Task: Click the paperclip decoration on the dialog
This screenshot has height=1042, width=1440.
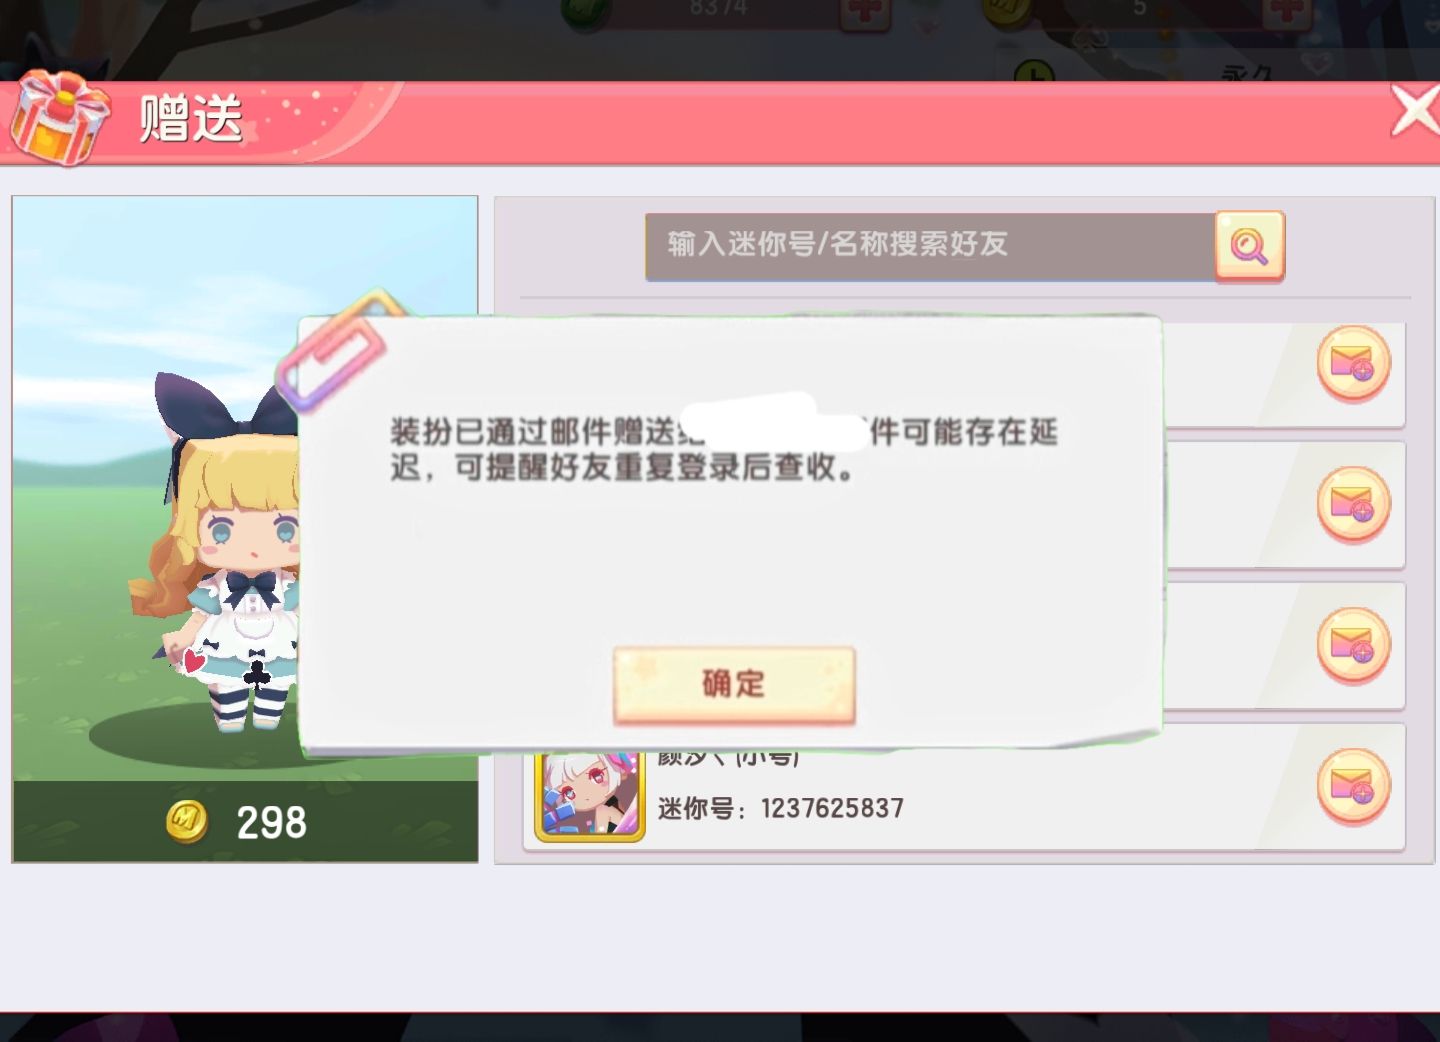Action: 332,349
